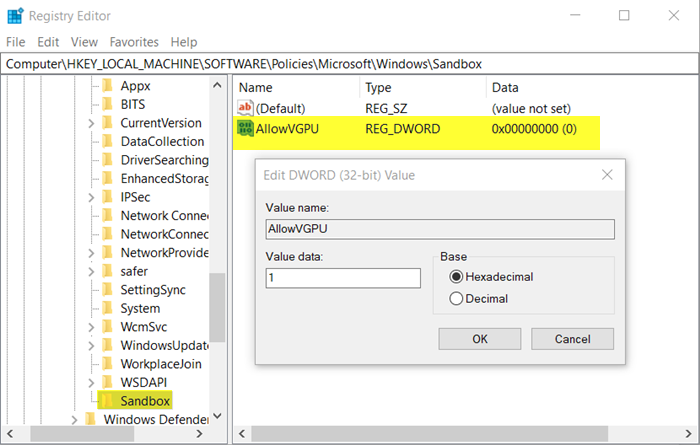Expand the IPSec key

tap(91, 197)
